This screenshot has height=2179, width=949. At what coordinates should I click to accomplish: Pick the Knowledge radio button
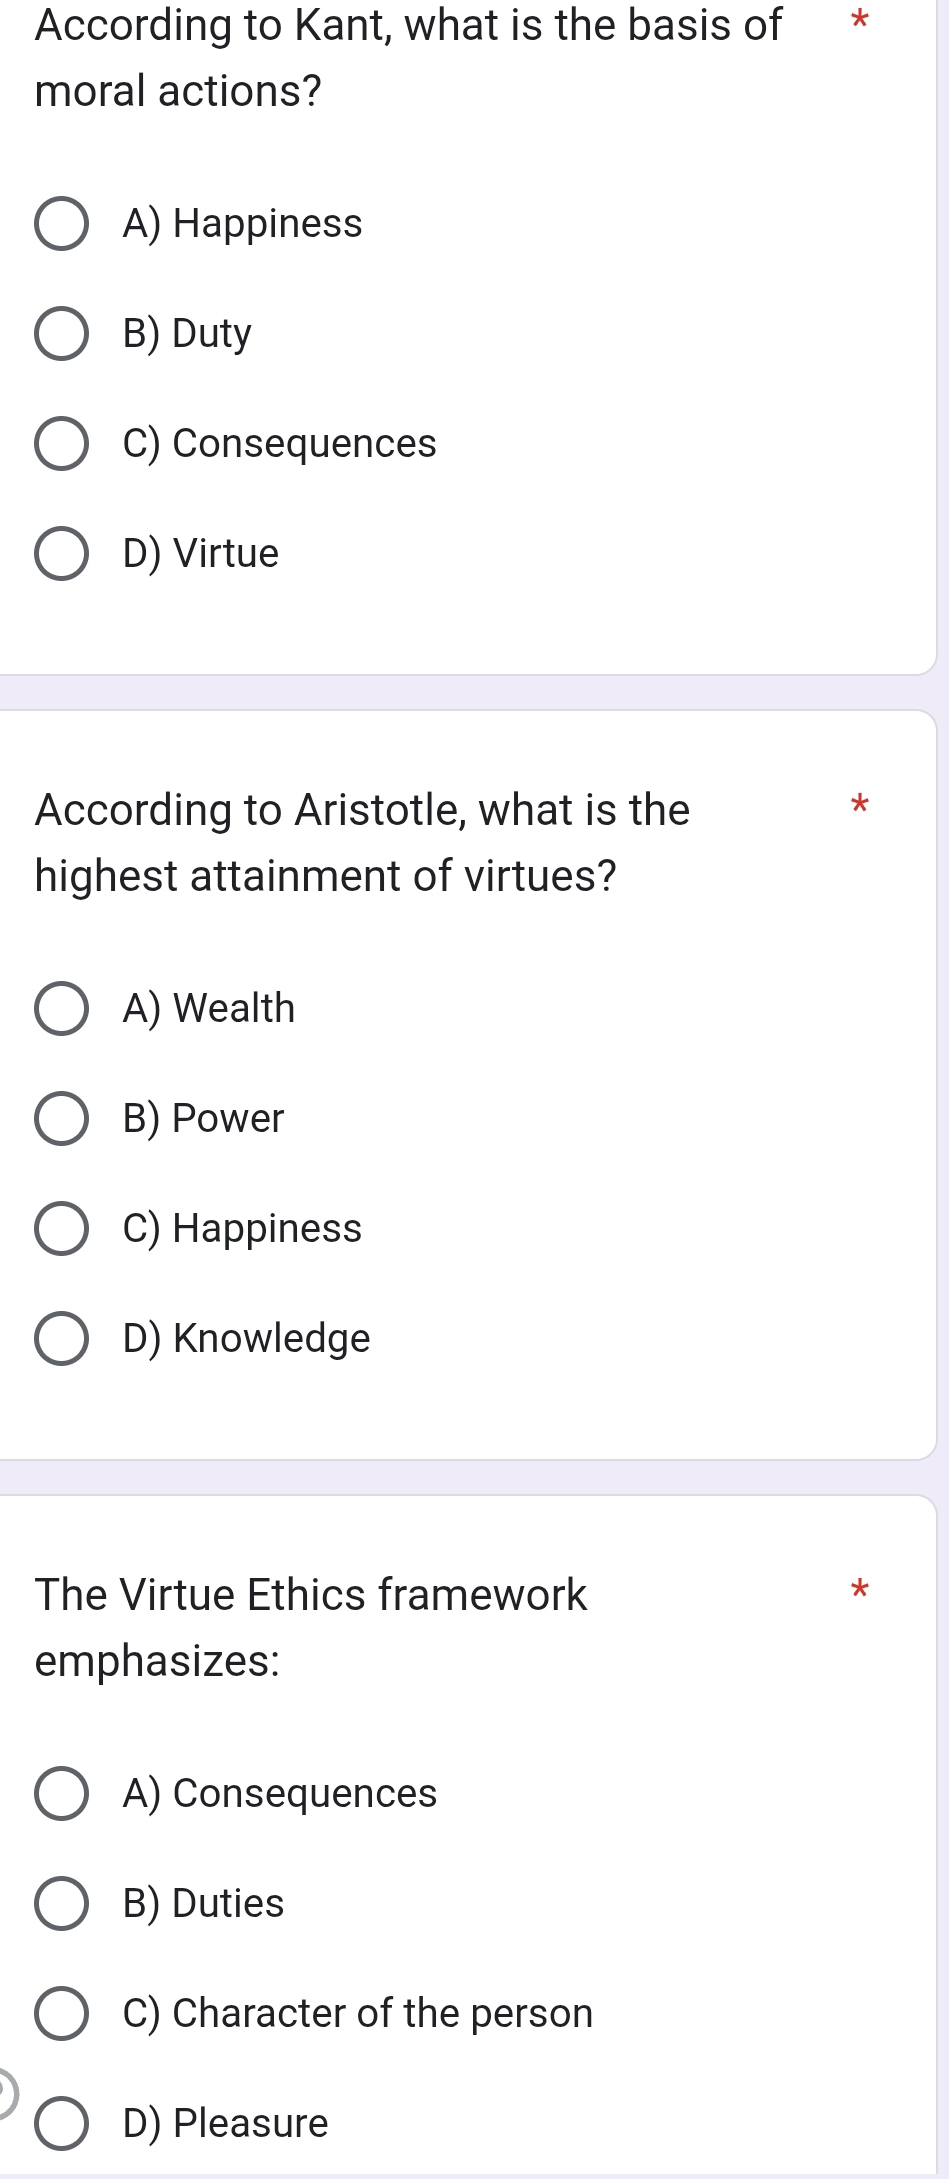(61, 1339)
